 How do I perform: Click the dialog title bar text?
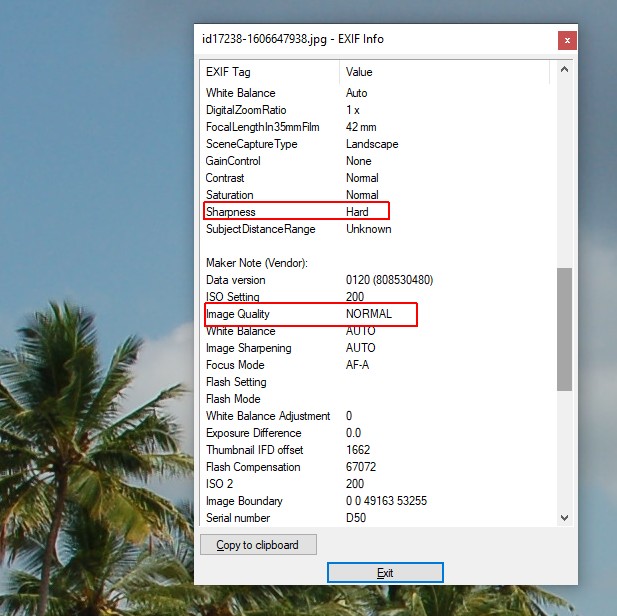coord(292,39)
